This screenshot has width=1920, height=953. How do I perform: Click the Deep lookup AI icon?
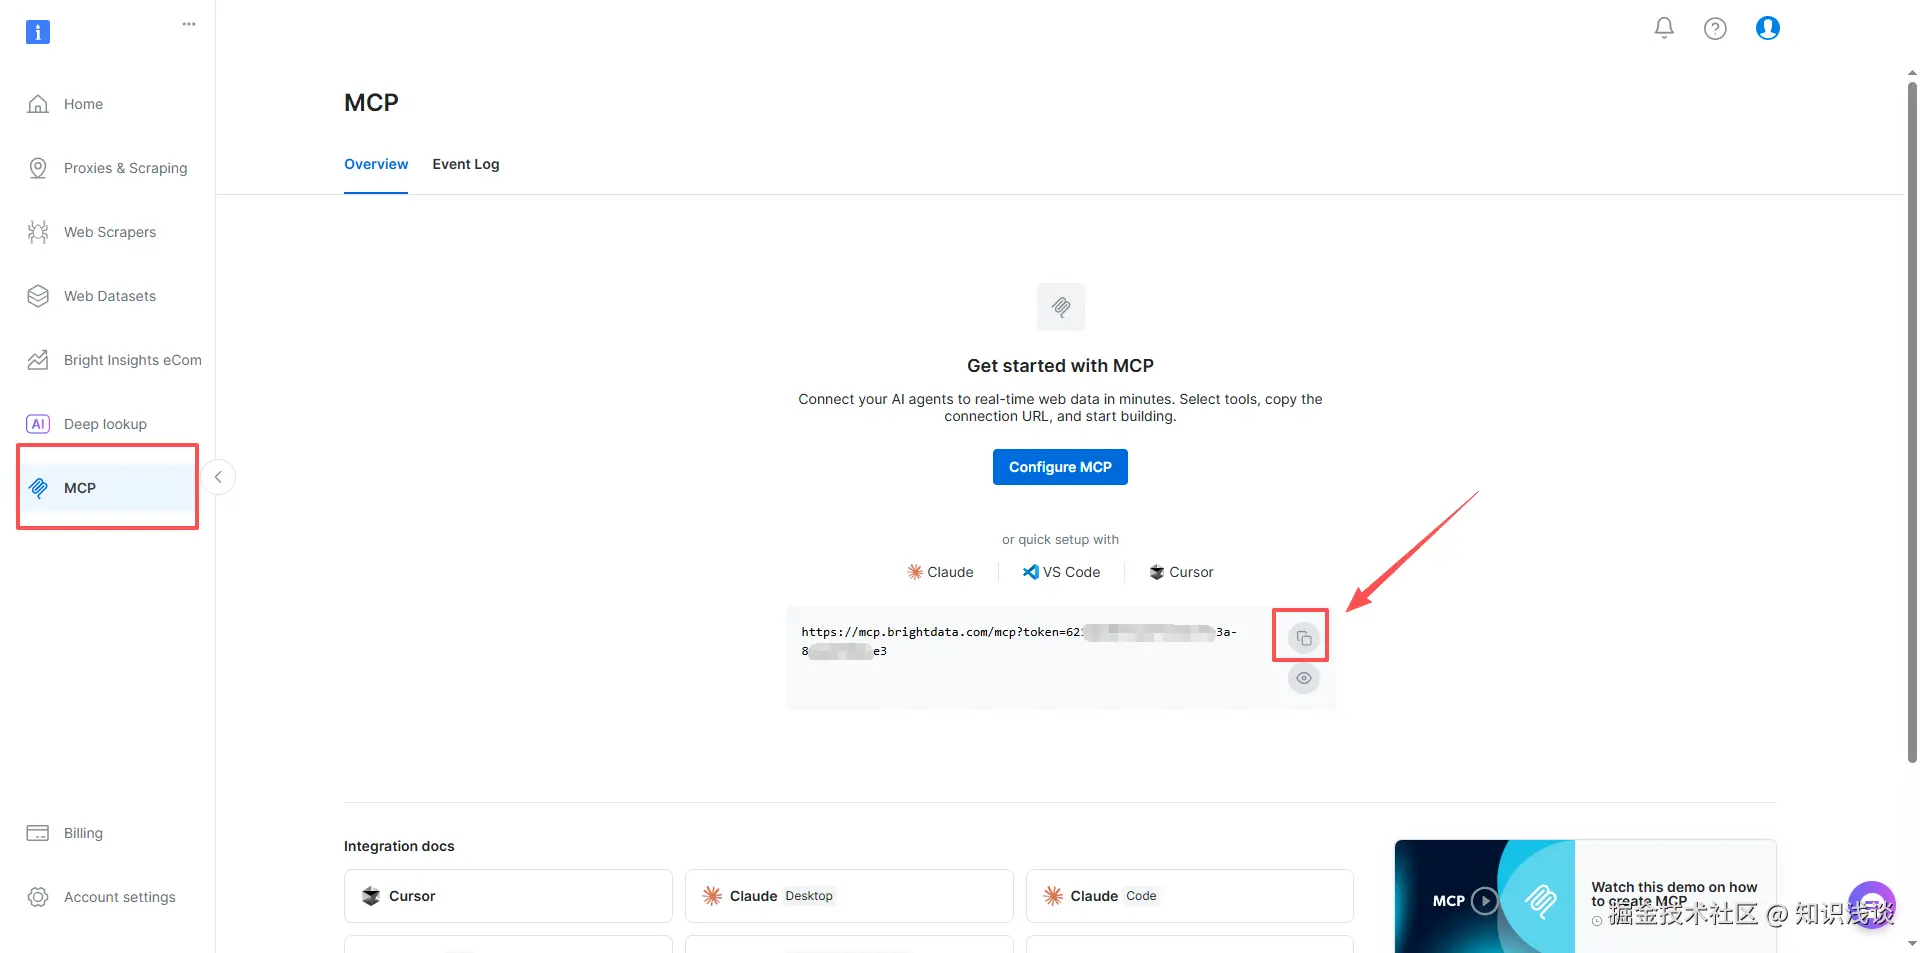38,424
